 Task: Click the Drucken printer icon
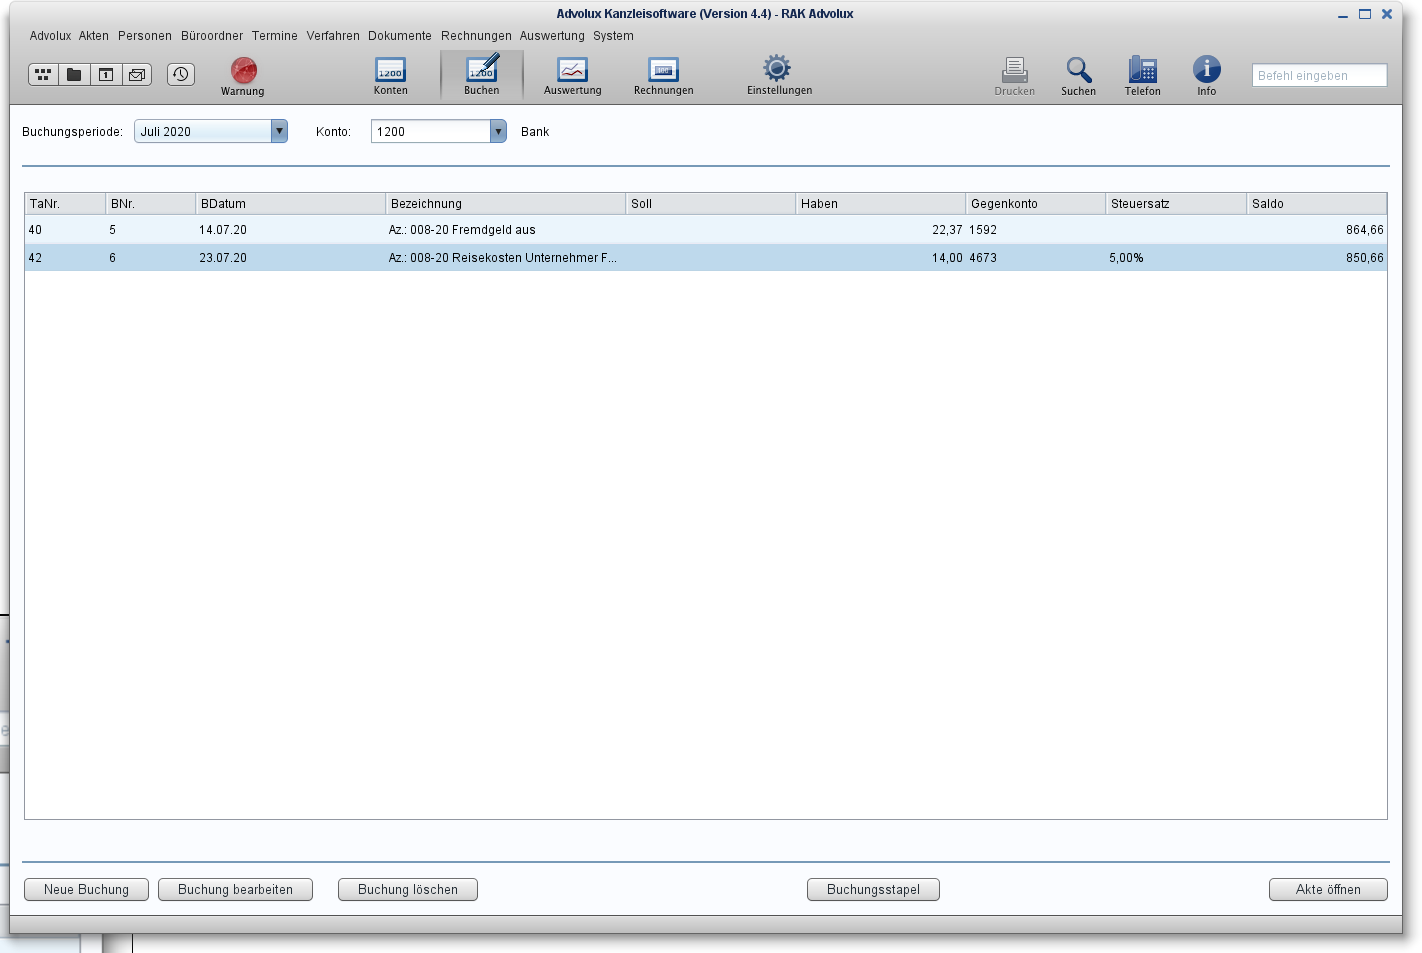coord(1015,76)
